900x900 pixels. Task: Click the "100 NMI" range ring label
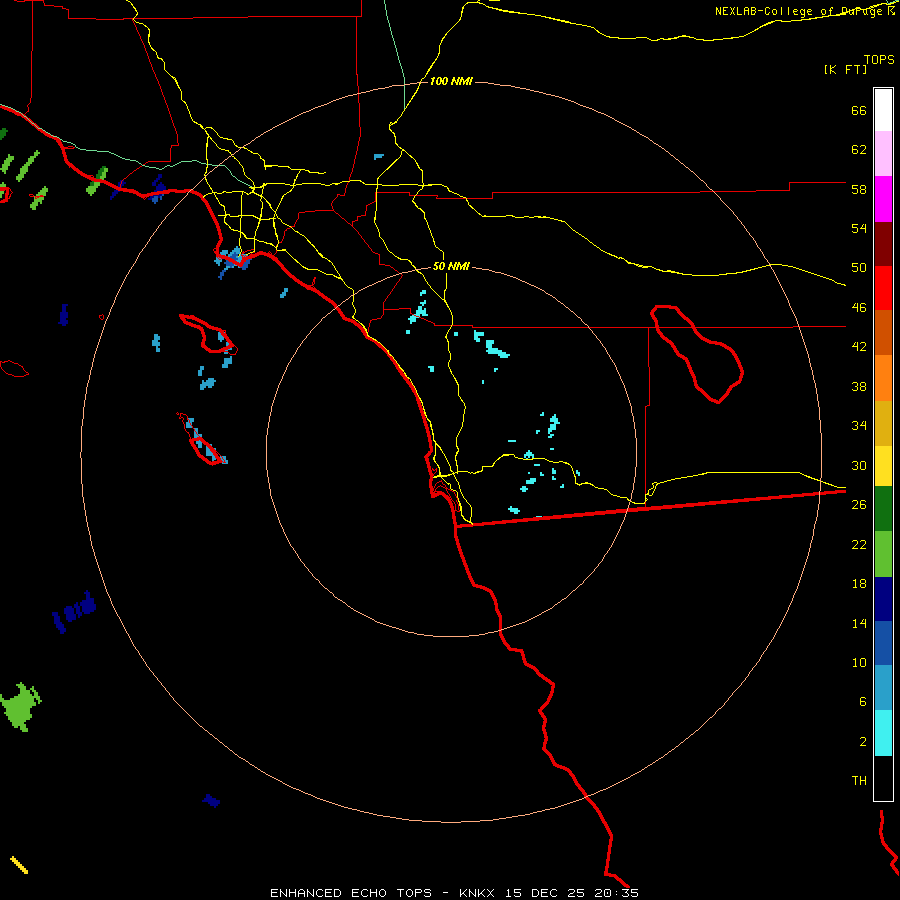[x=451, y=82]
